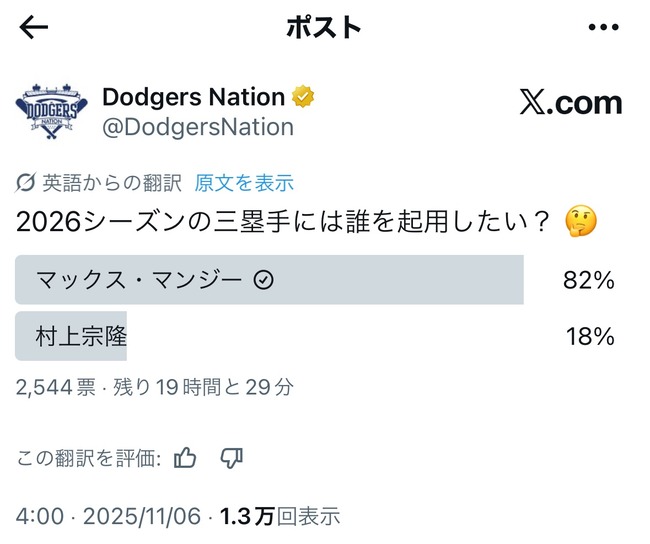The width and height of the screenshot is (650, 544).
Task: Click the X.com logo
Action: pyautogui.click(x=570, y=102)
